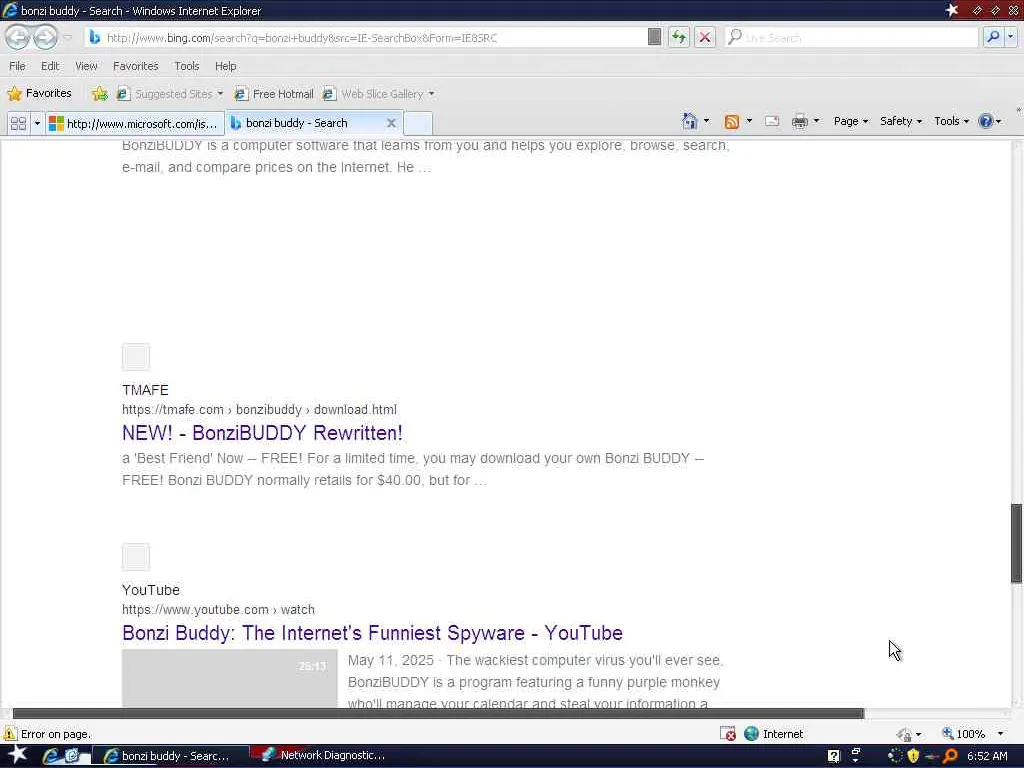Click the blocked popup status icon

point(728,733)
